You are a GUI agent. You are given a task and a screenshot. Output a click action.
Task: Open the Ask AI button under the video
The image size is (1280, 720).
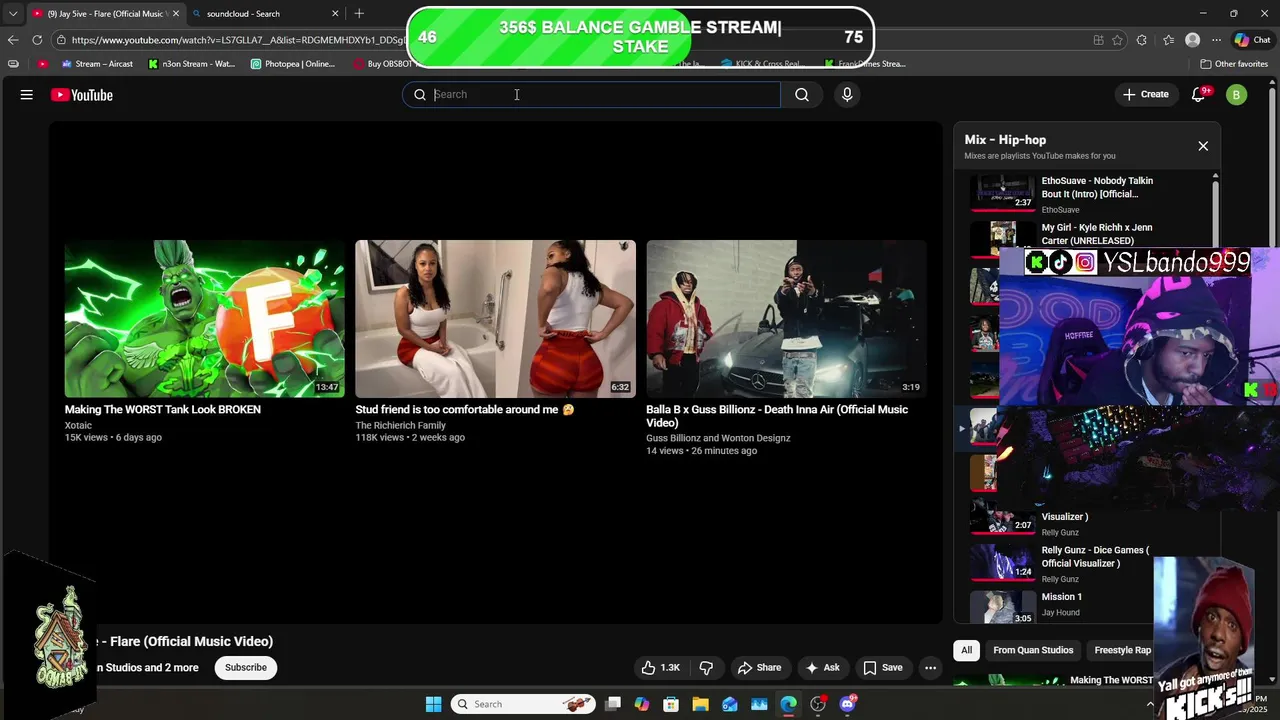pyautogui.click(x=822, y=668)
